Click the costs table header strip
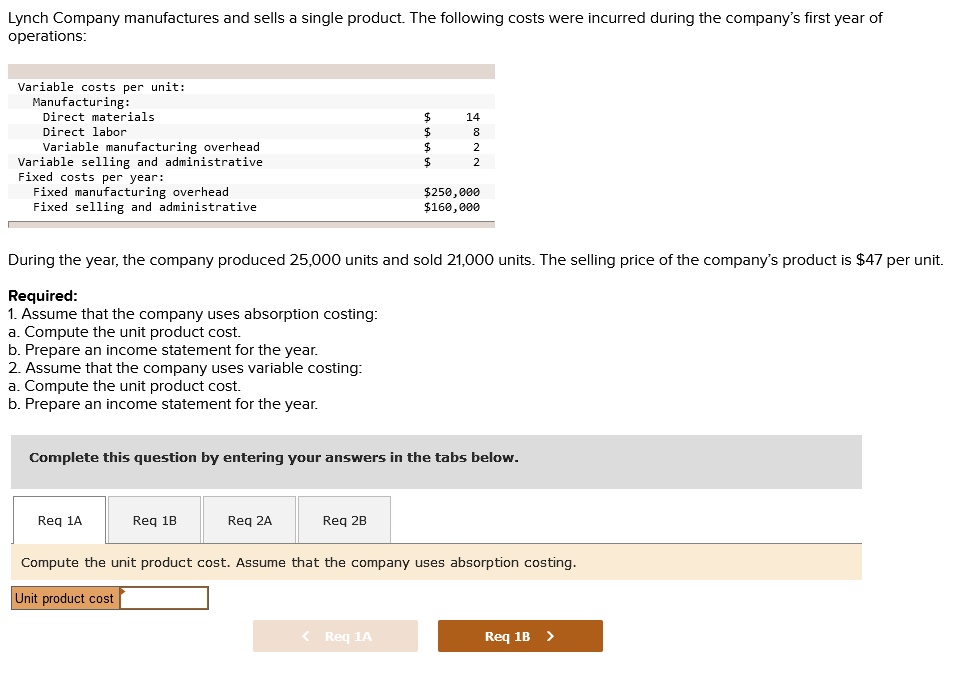Viewport: 979px width, 688px height. coord(250,71)
